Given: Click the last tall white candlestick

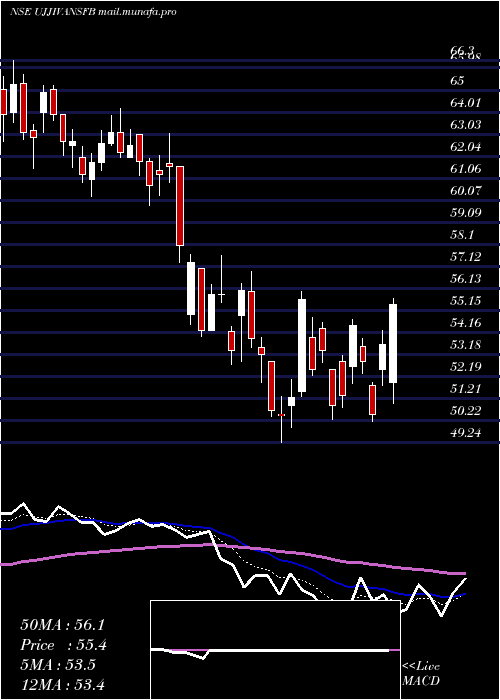Looking at the screenshot, I should point(393,343).
